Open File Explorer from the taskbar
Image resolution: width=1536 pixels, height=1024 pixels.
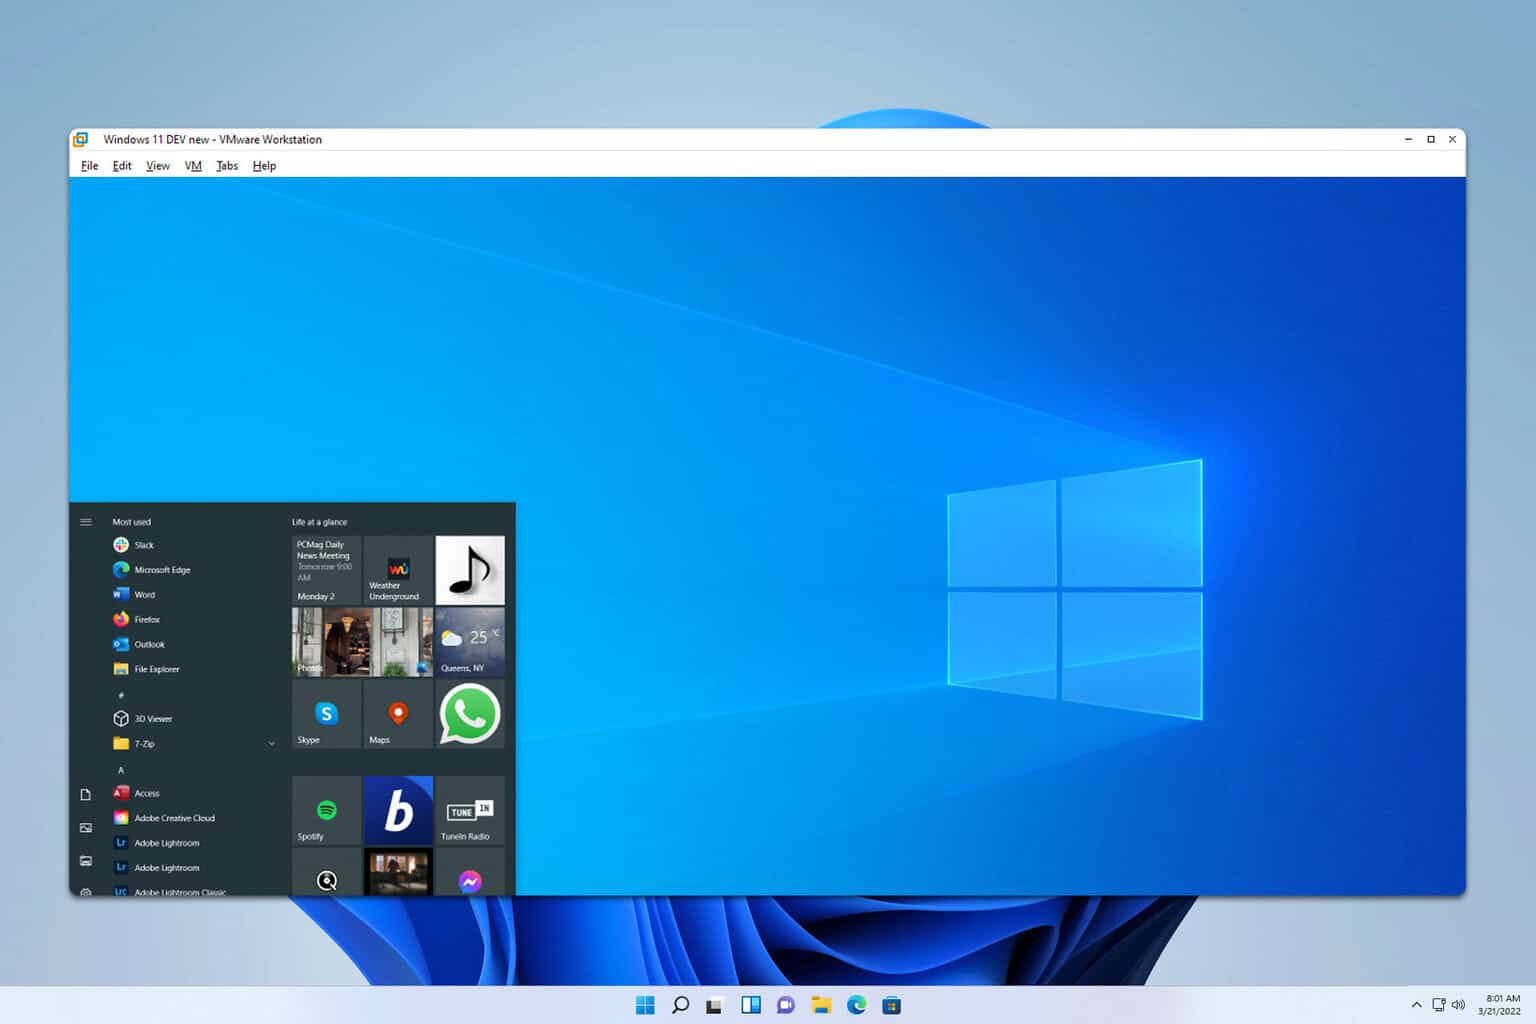[821, 1005]
